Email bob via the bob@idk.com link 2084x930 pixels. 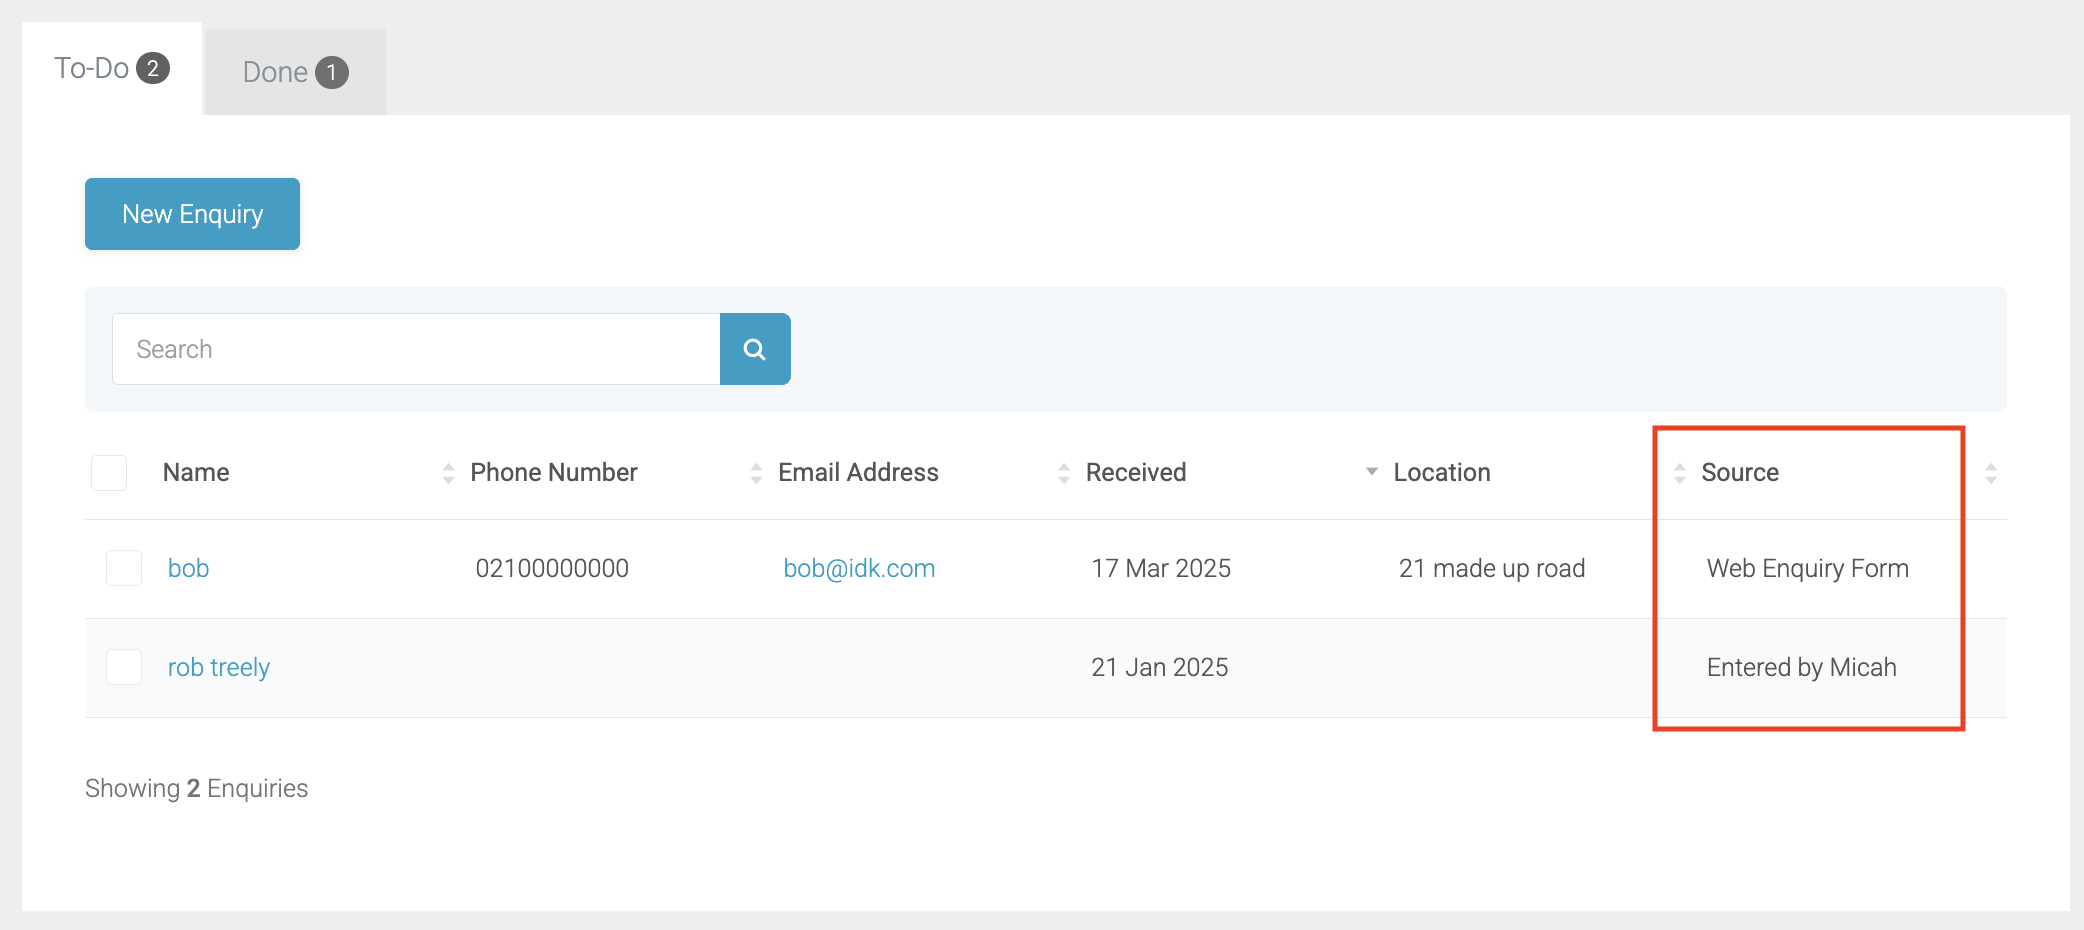point(858,568)
